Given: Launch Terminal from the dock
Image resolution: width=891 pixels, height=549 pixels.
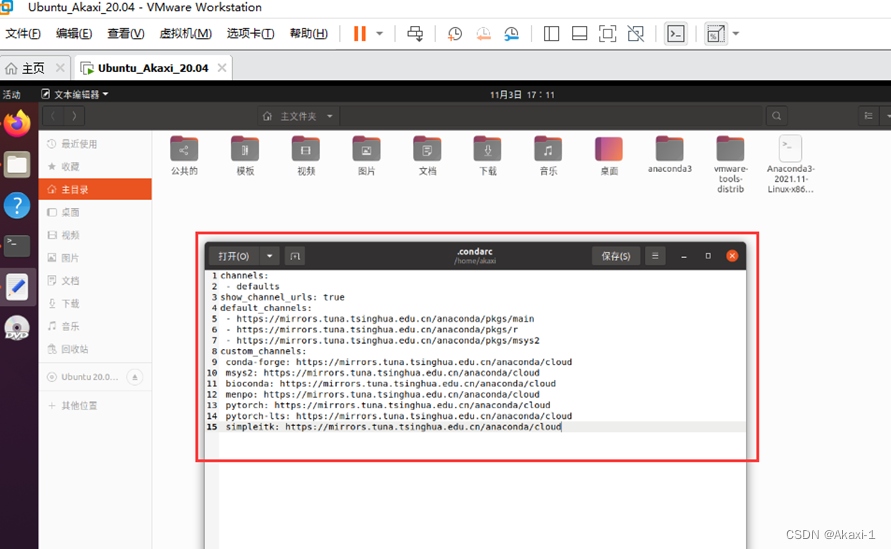Looking at the screenshot, I should 17,246.
